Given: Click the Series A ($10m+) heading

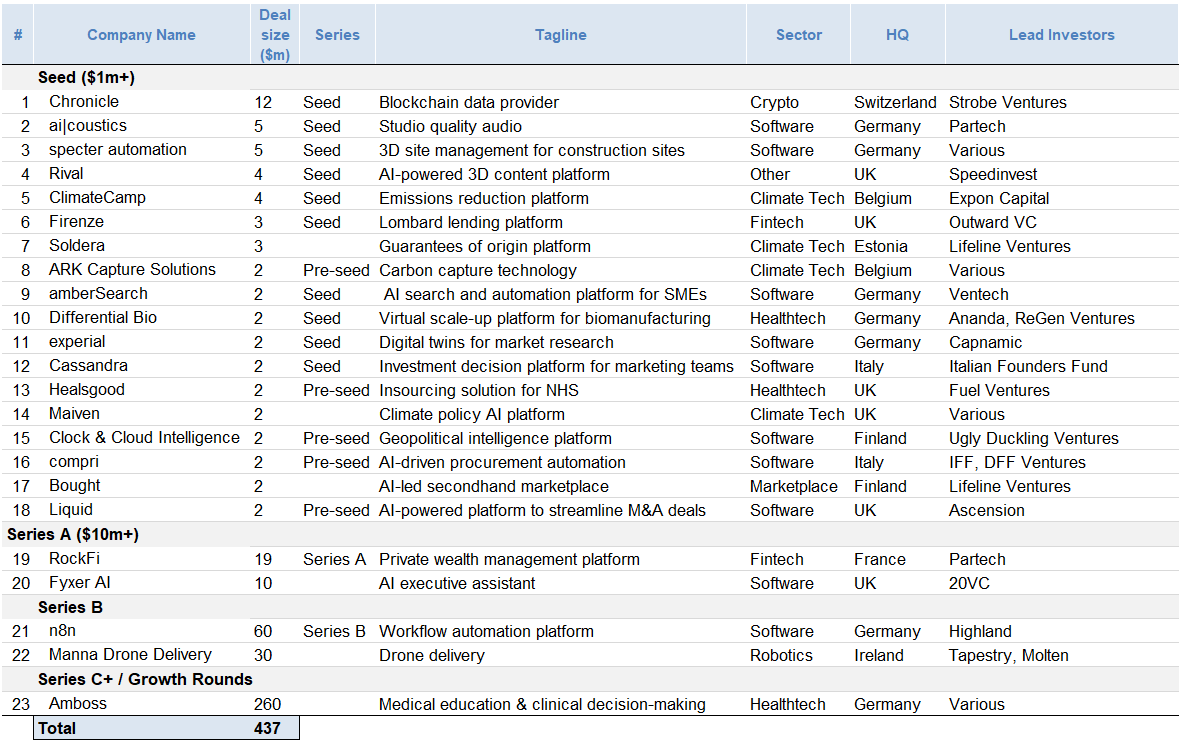Looking at the screenshot, I should [73, 534].
